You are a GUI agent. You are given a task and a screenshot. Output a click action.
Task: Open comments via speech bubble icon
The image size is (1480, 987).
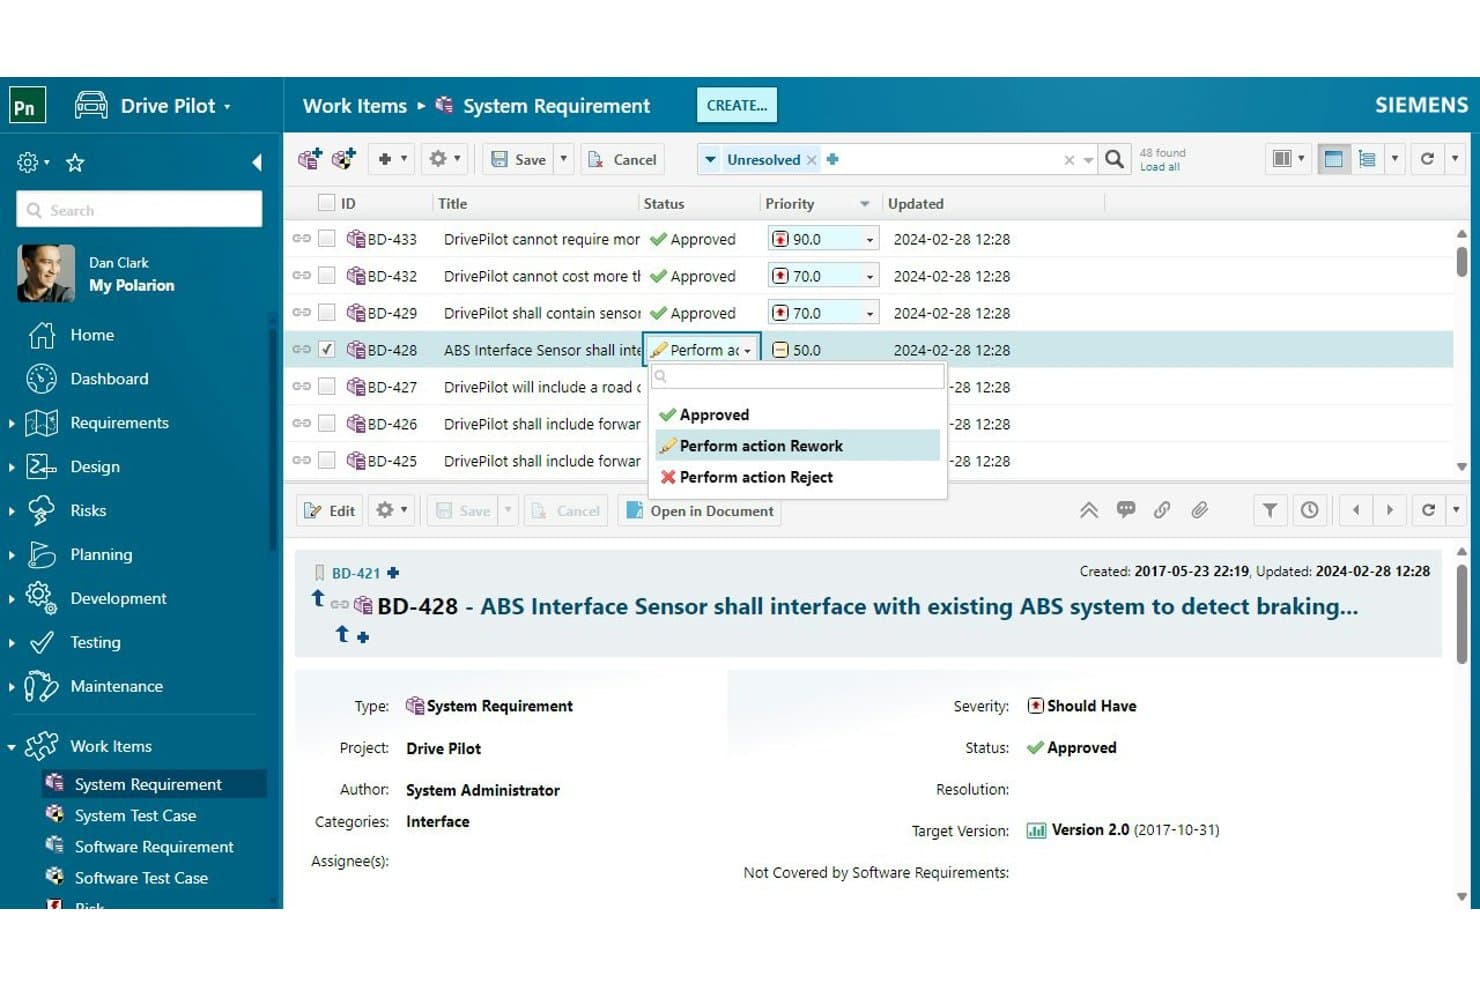(x=1126, y=510)
